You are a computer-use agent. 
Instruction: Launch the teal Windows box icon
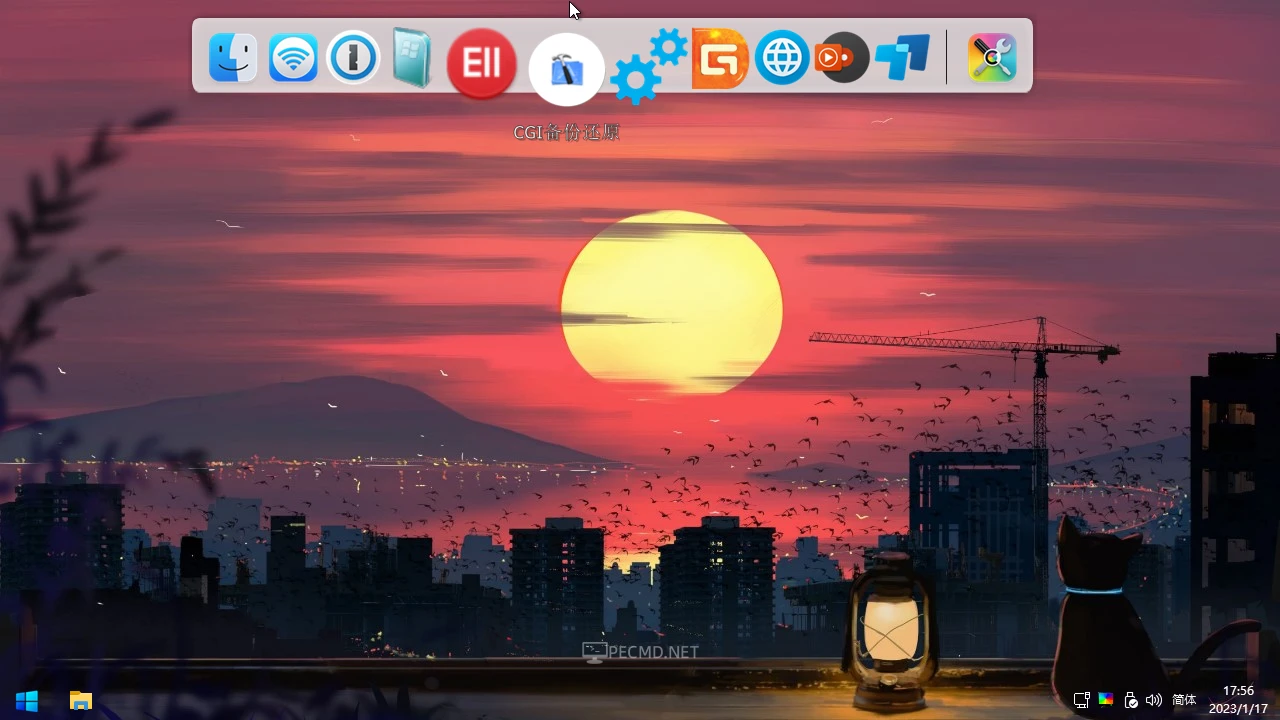(412, 57)
